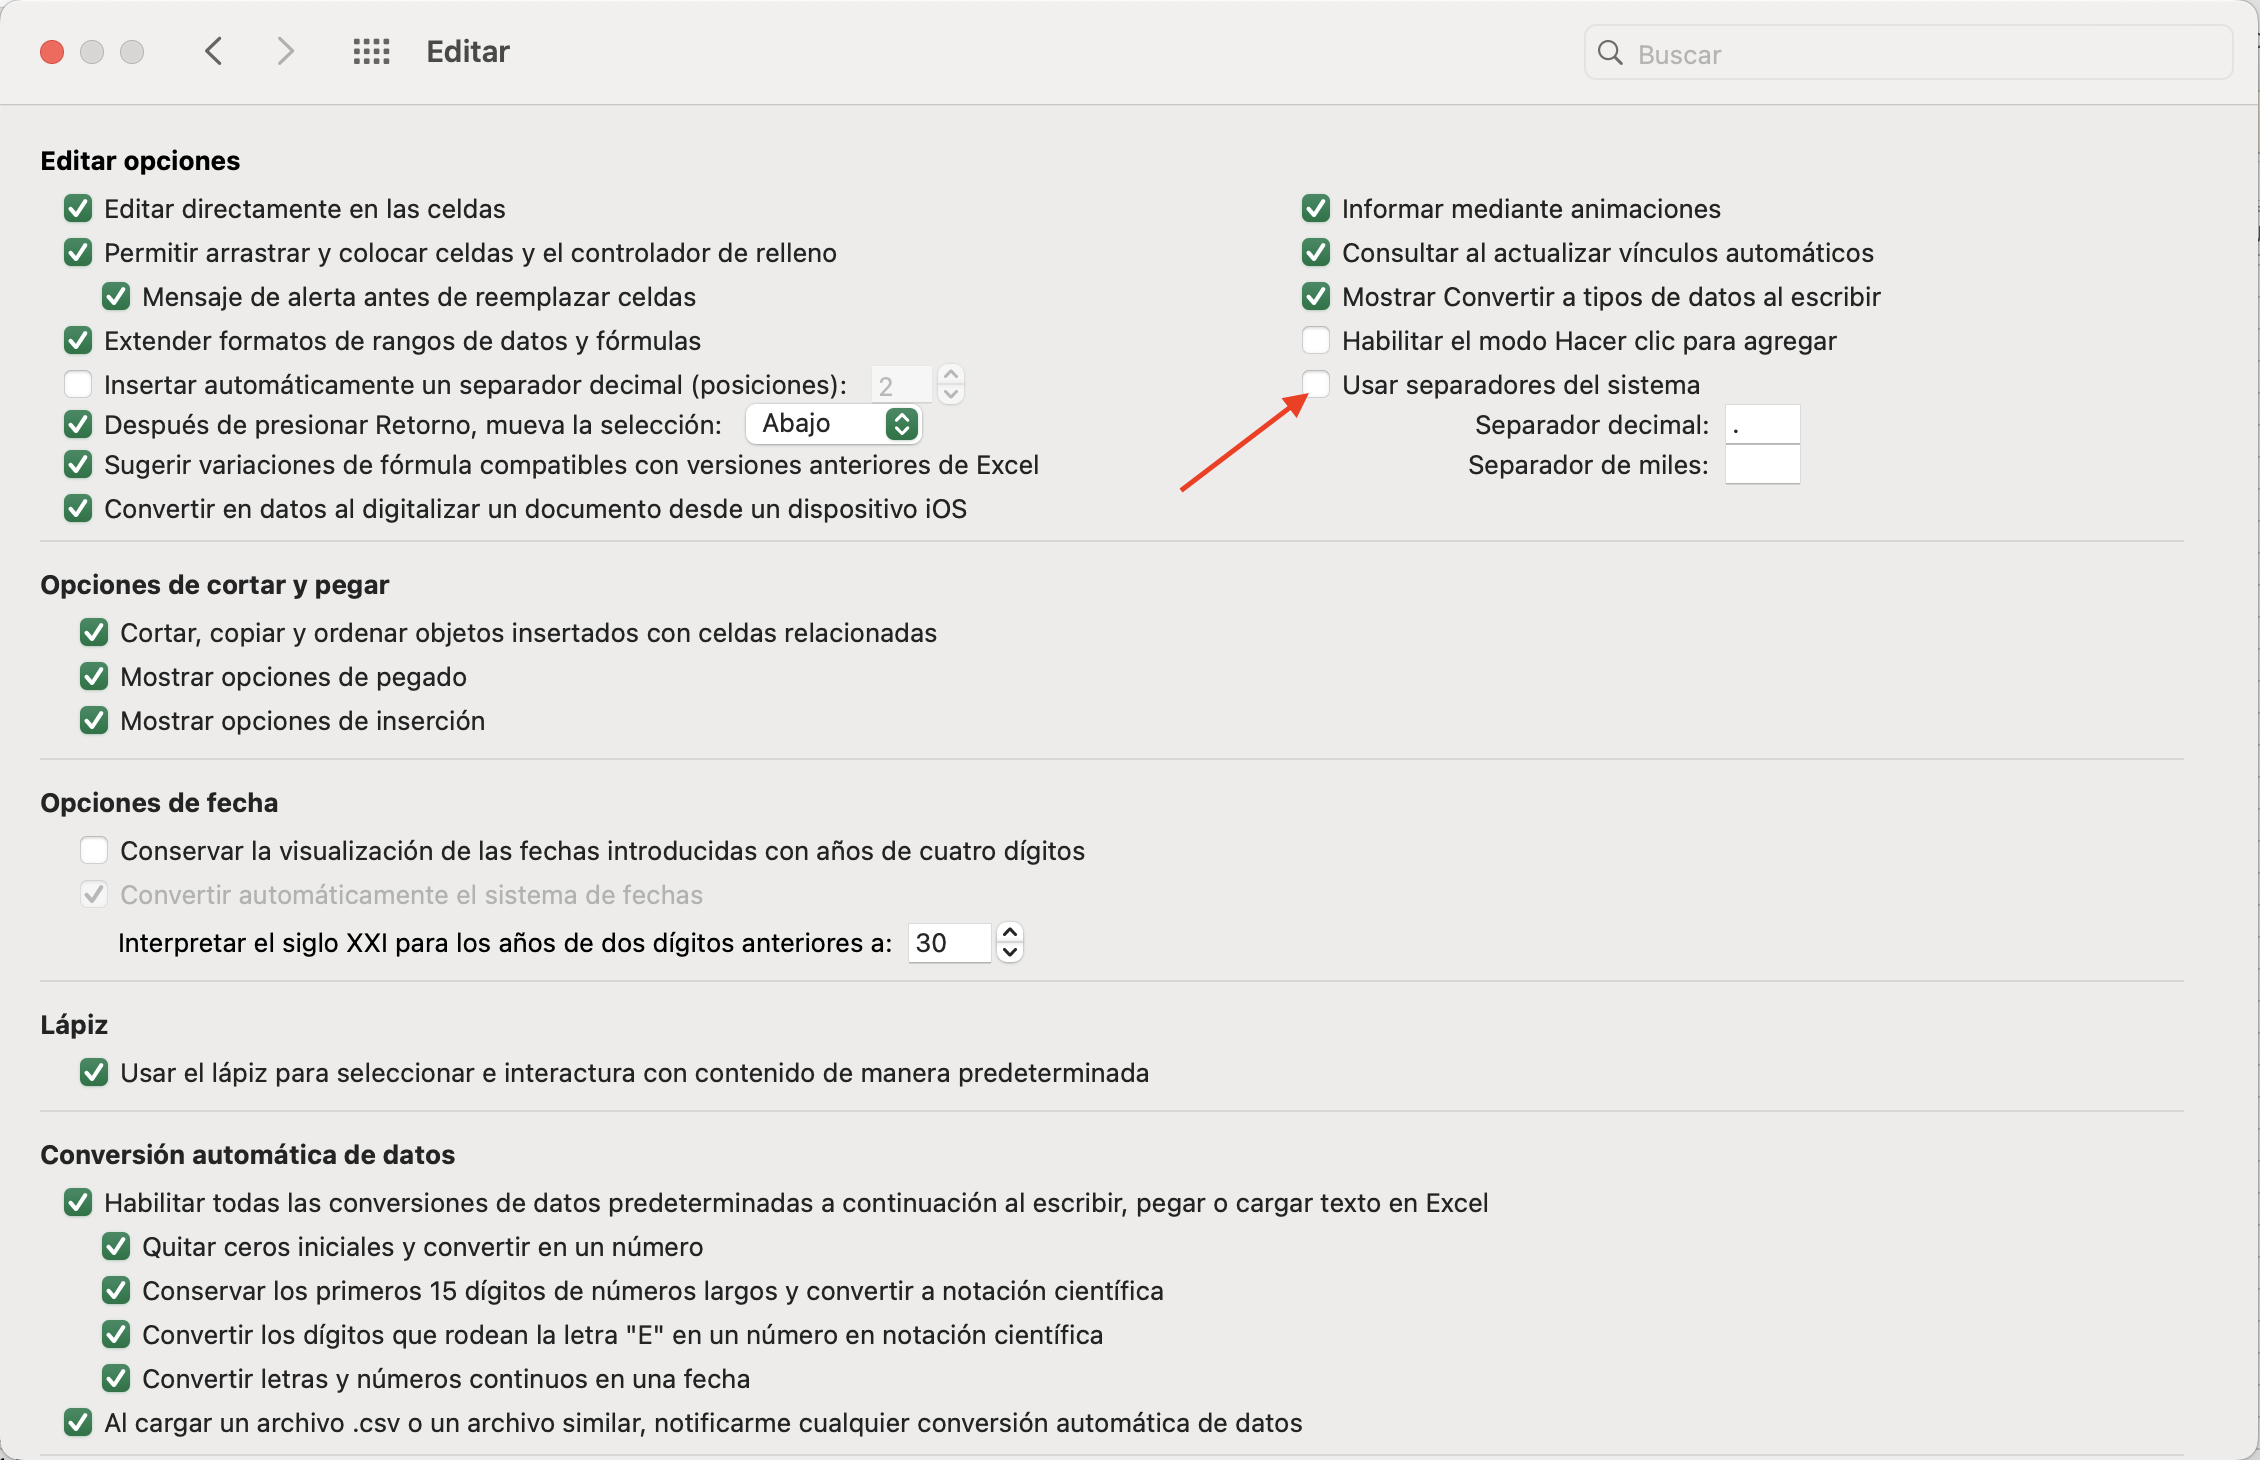Enable Usar separadores del sistema checkbox
This screenshot has width=2260, height=1460.
point(1316,384)
